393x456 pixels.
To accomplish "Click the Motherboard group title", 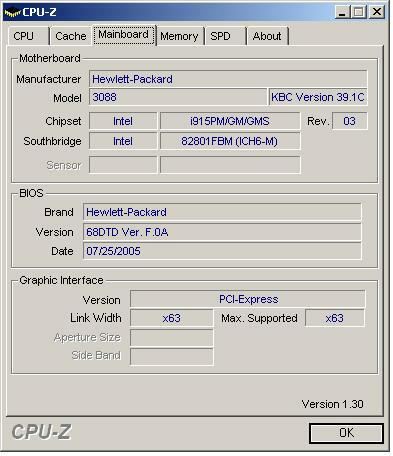I will (50, 58).
